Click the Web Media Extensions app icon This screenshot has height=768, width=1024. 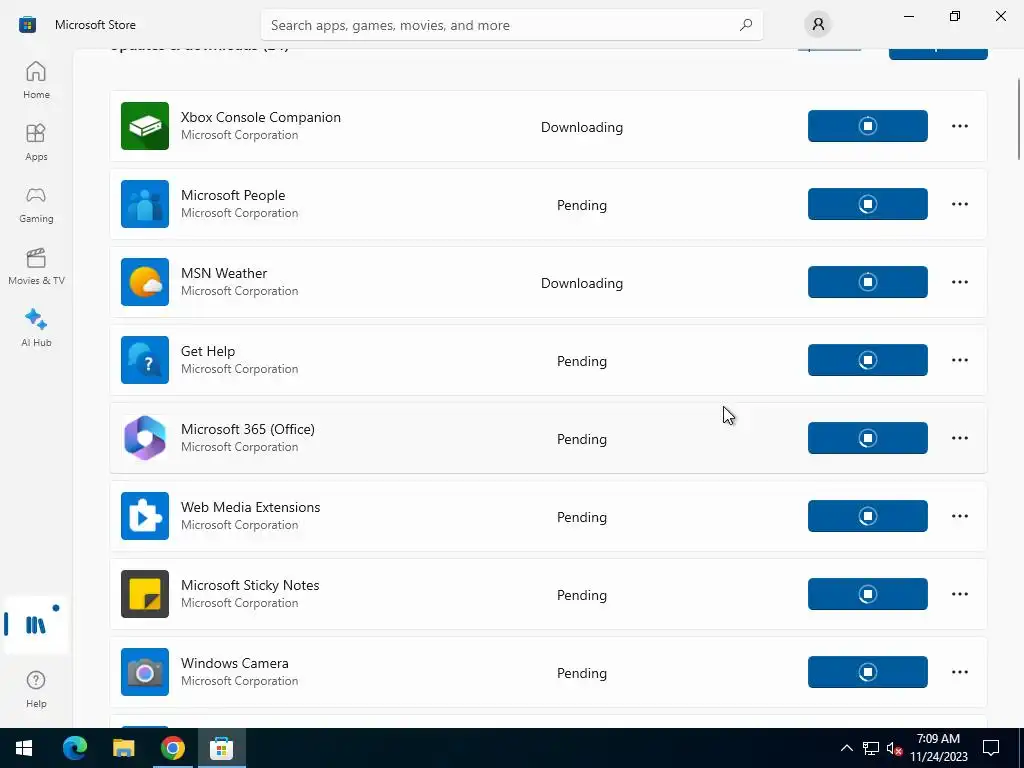point(145,516)
